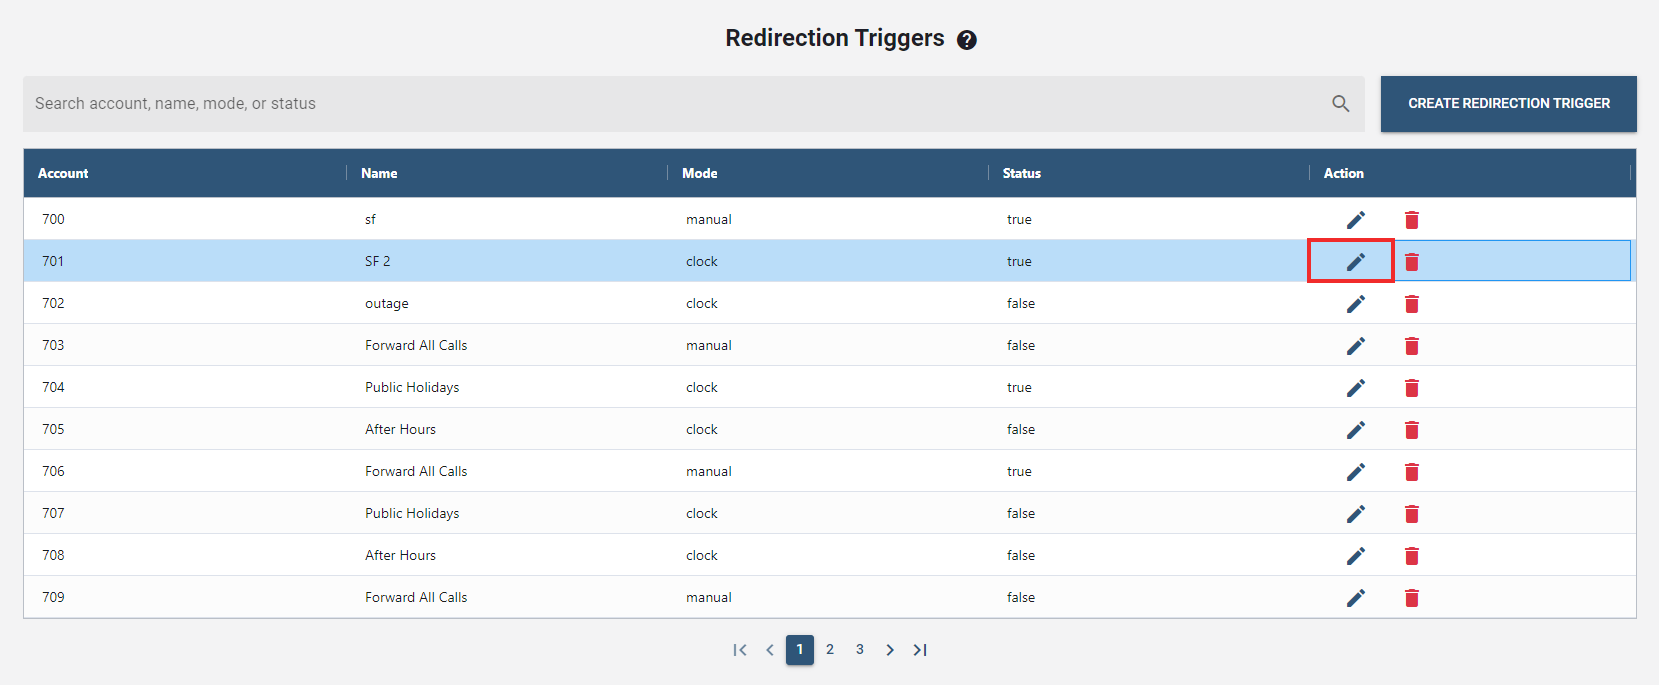Delete account 704 Public Holidays trigger

click(x=1411, y=388)
